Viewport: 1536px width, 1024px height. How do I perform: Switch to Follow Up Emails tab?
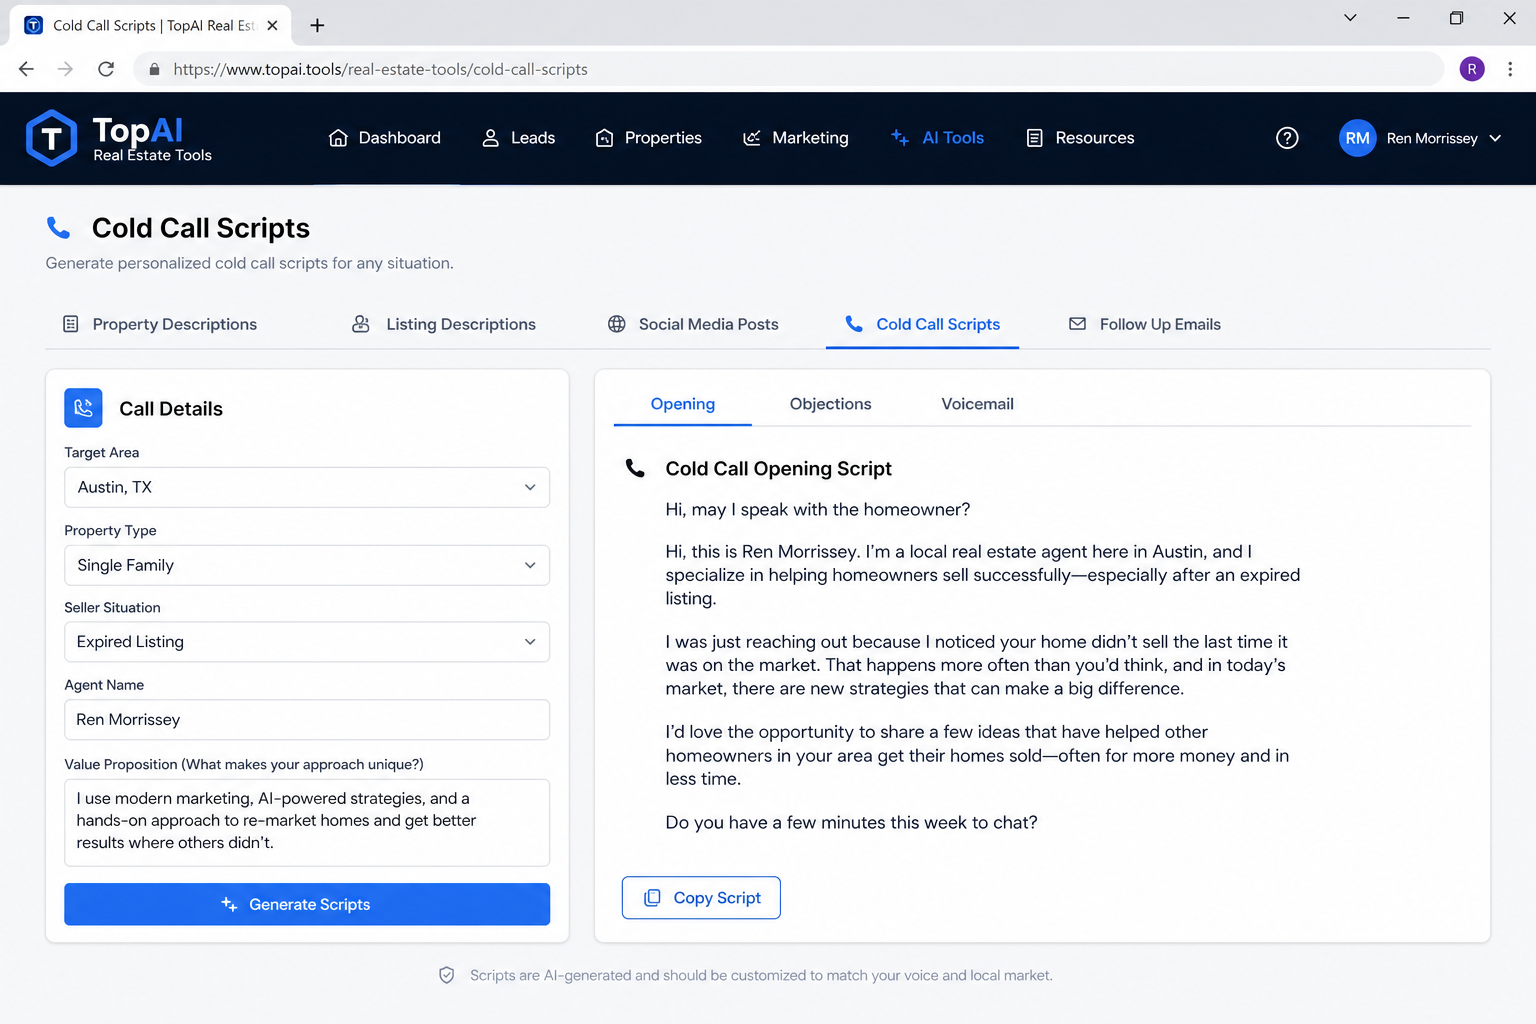[1145, 324]
